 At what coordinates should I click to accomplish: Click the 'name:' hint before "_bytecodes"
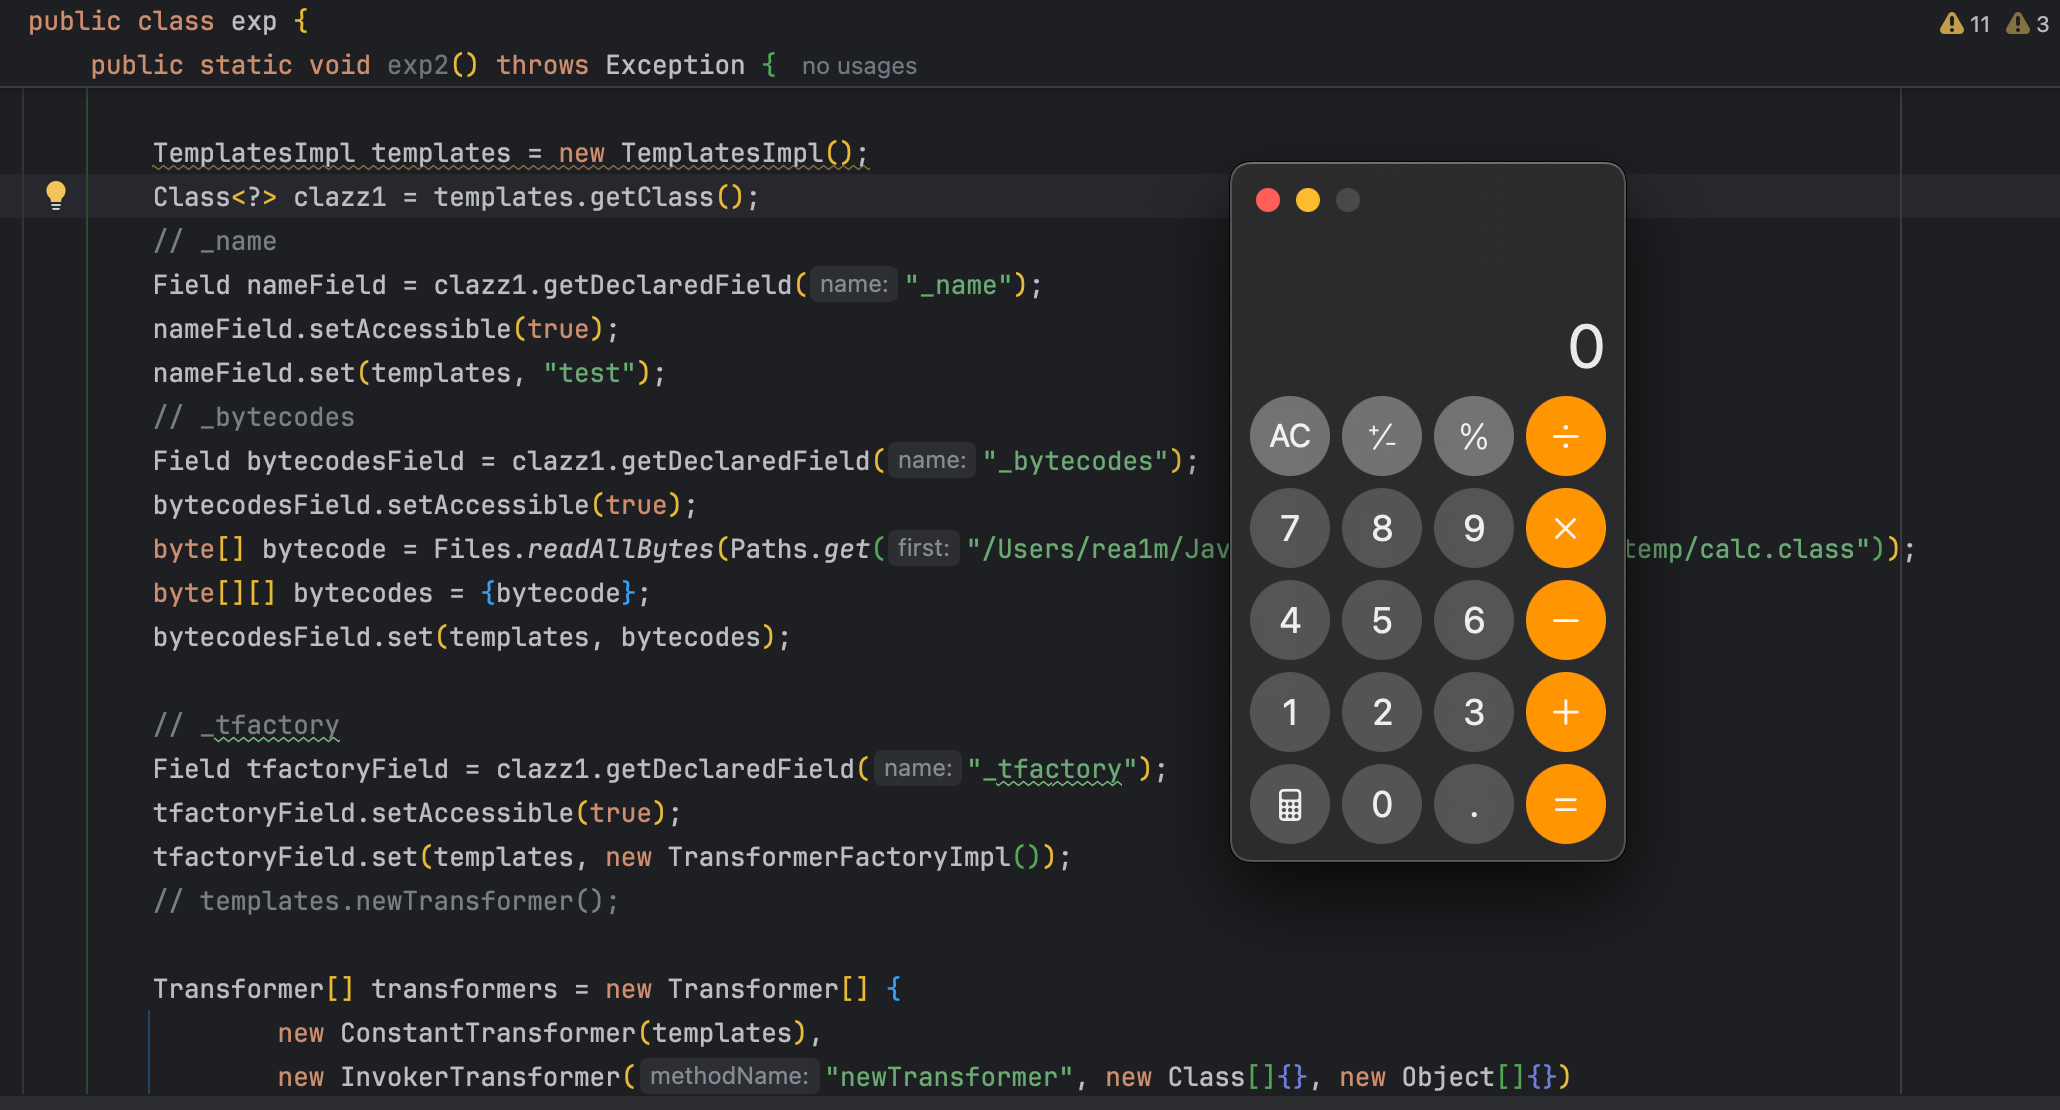pos(932,460)
